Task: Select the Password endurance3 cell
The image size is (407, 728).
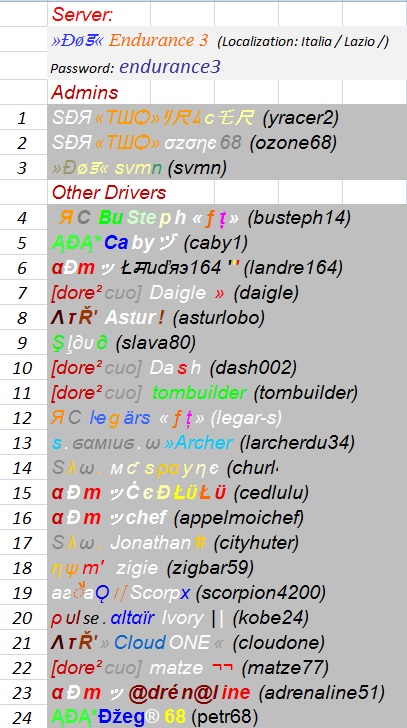Action: pos(227,67)
